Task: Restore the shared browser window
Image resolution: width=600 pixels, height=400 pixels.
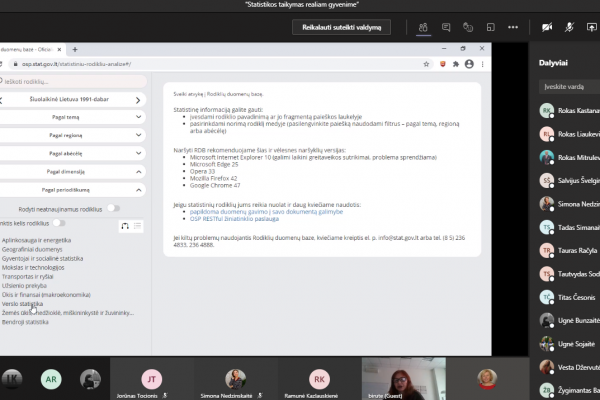Action: coord(463,49)
